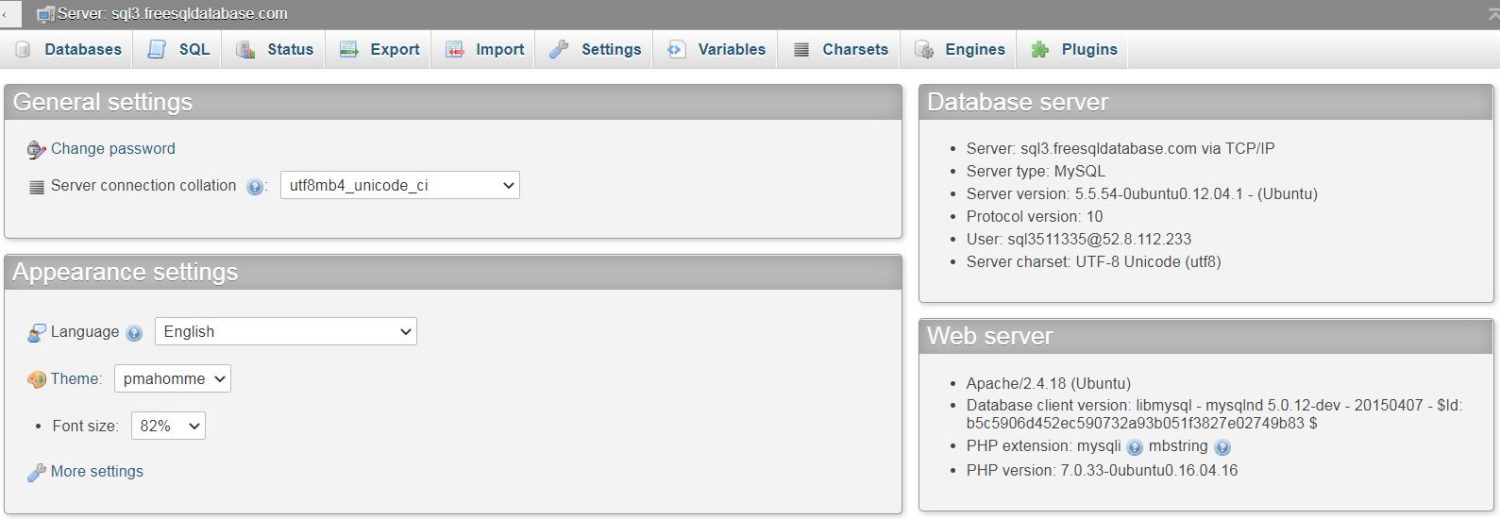Image resolution: width=1500 pixels, height=519 pixels.
Task: Open the Change password link
Action: tap(113, 149)
